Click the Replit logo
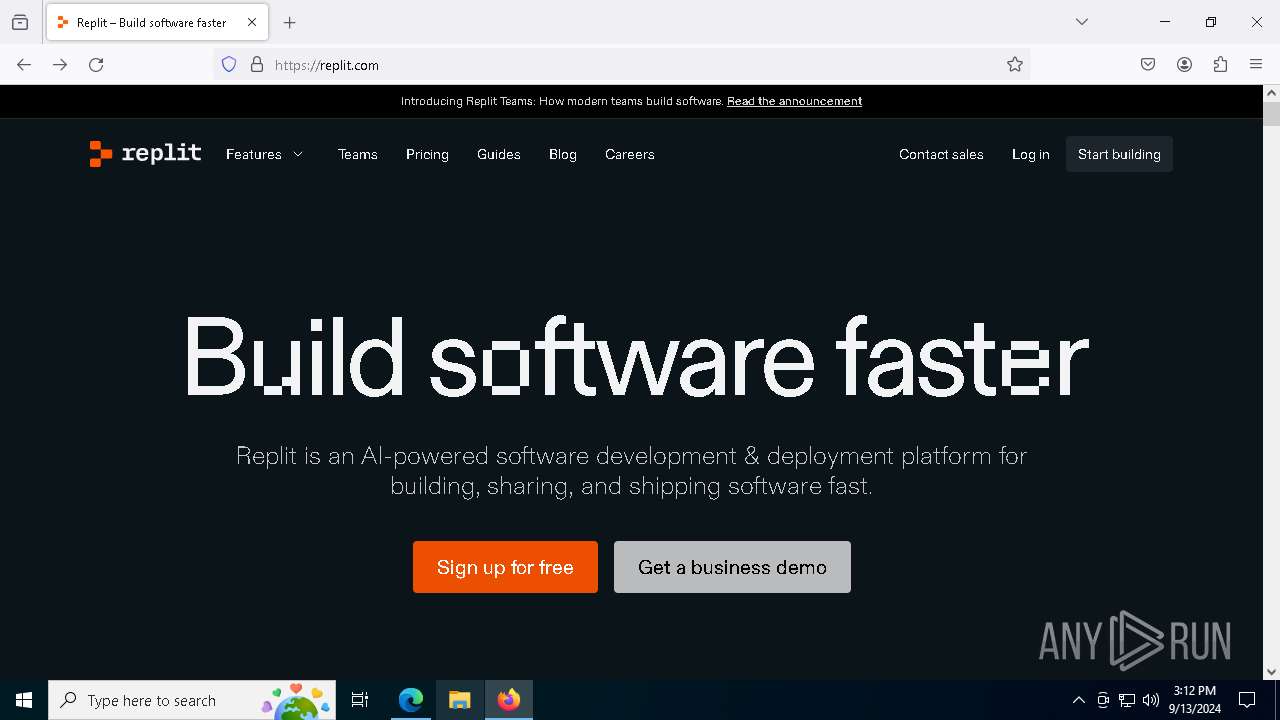This screenshot has width=1280, height=720. coord(145,154)
